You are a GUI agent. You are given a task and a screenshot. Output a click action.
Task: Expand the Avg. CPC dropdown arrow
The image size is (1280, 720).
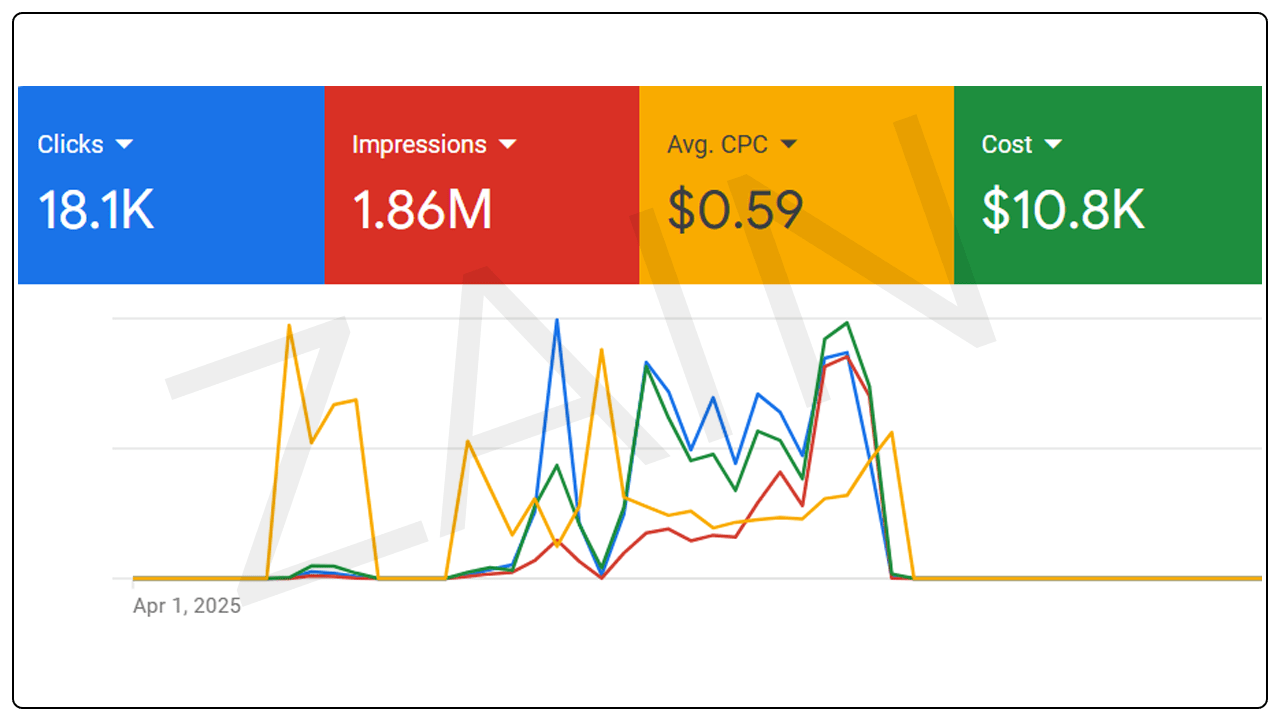(788, 145)
